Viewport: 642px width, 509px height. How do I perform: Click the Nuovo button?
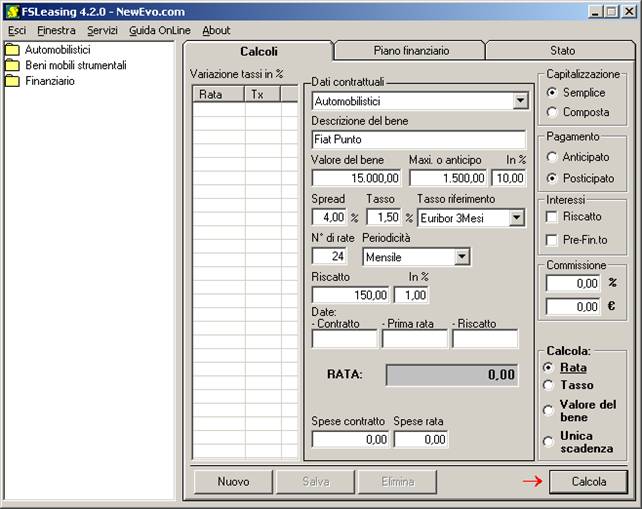(x=233, y=482)
